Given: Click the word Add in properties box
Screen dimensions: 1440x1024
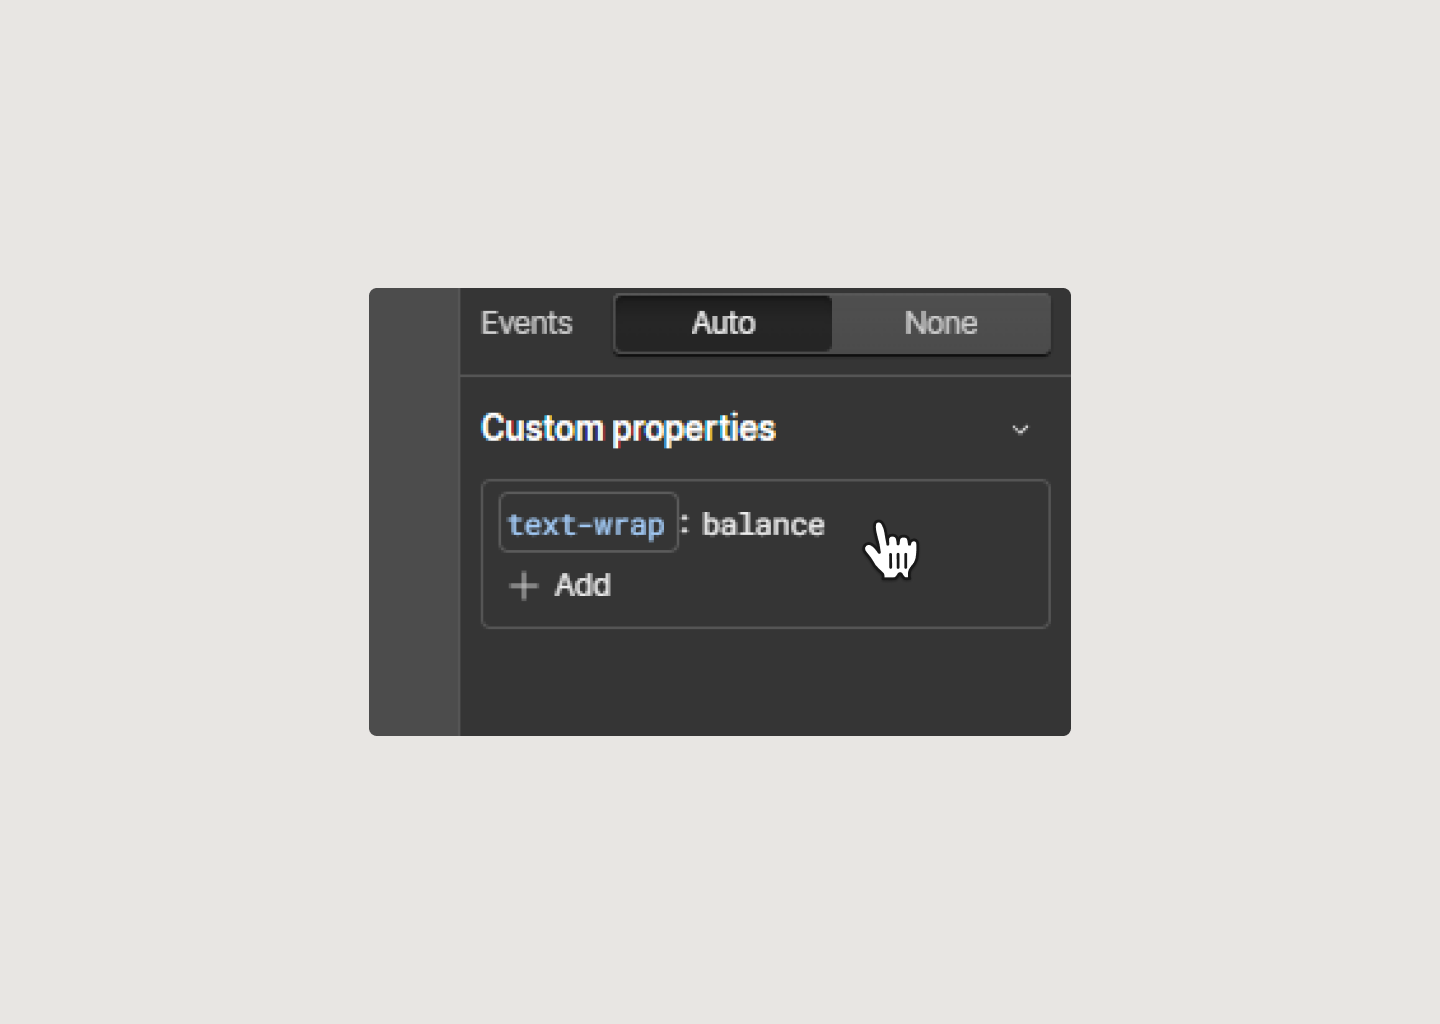Looking at the screenshot, I should [x=583, y=585].
